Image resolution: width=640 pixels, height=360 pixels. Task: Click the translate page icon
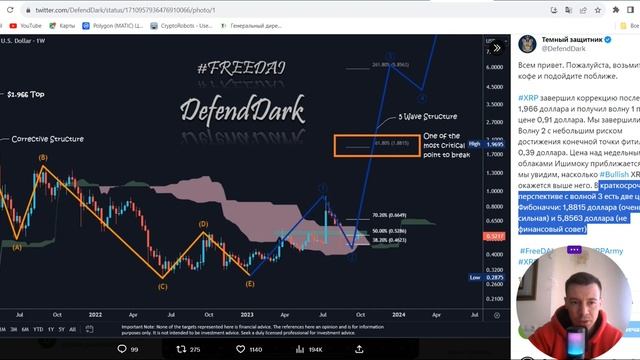click(568, 10)
